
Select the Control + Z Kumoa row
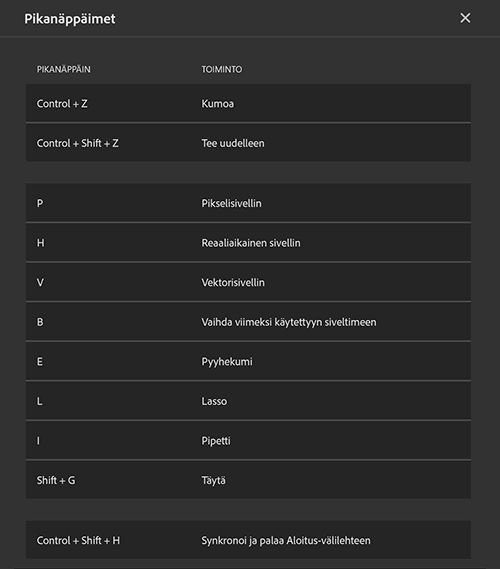click(x=248, y=103)
